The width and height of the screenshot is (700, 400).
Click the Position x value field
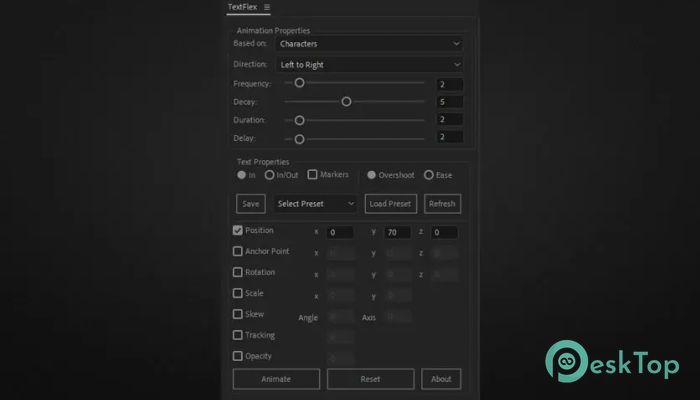340,232
